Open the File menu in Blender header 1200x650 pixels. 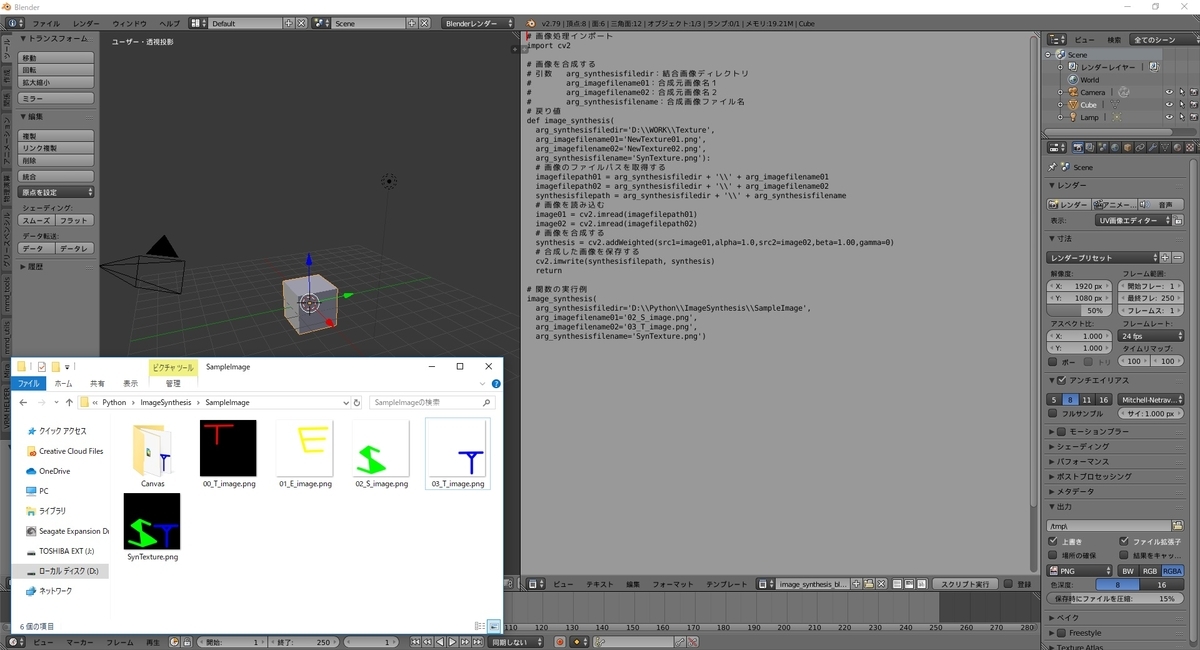pyautogui.click(x=46, y=23)
